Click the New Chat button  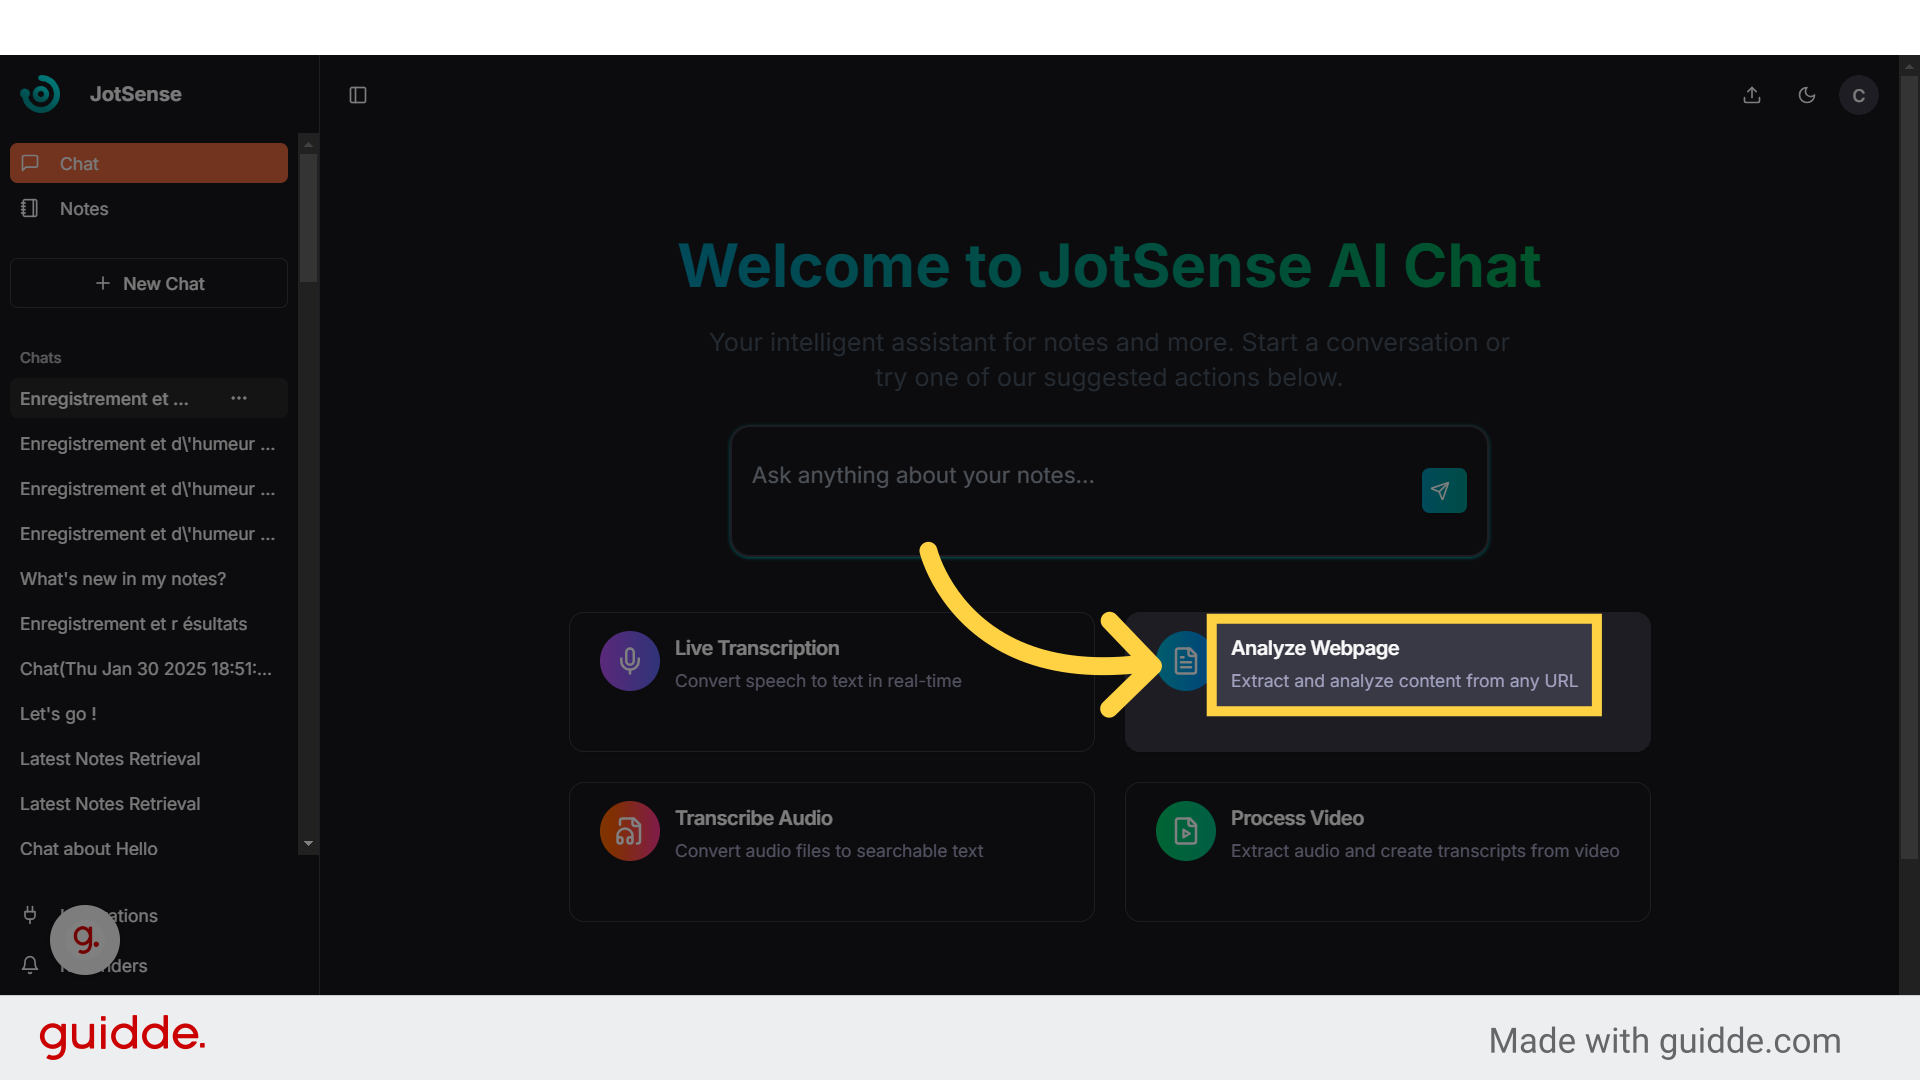pyautogui.click(x=149, y=282)
